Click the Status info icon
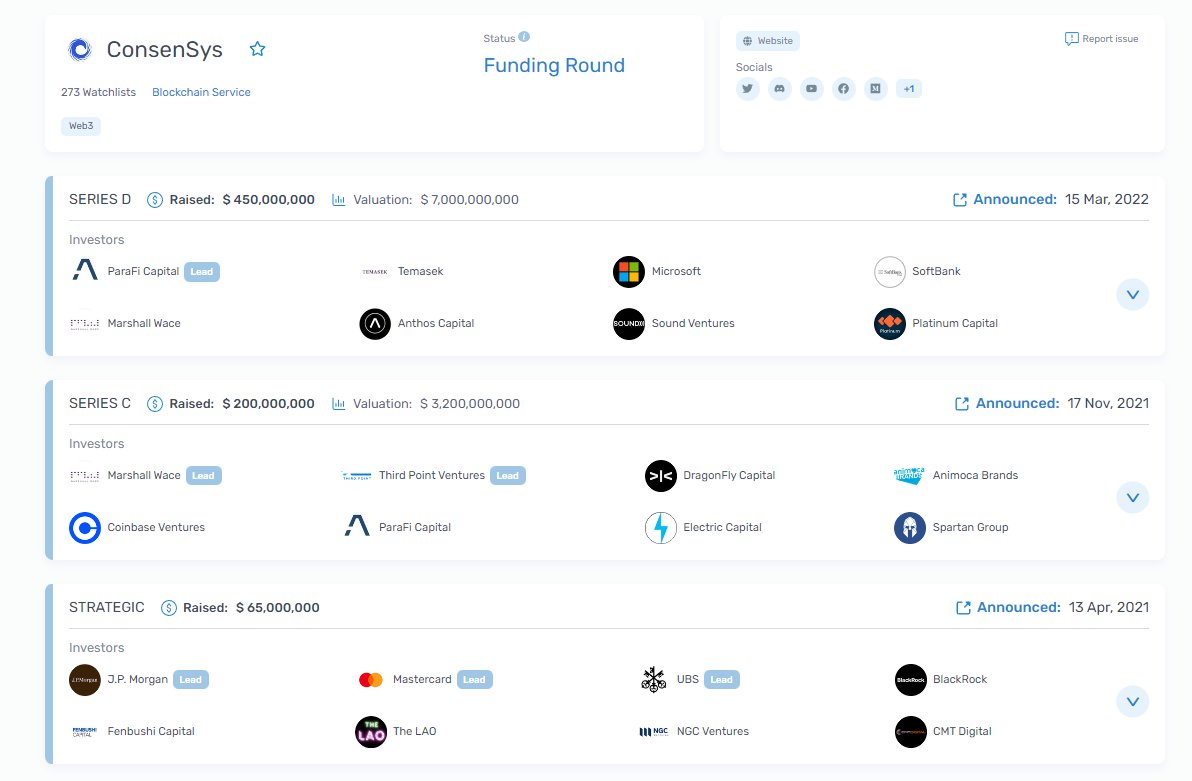Image resolution: width=1192 pixels, height=781 pixels. pos(525,37)
